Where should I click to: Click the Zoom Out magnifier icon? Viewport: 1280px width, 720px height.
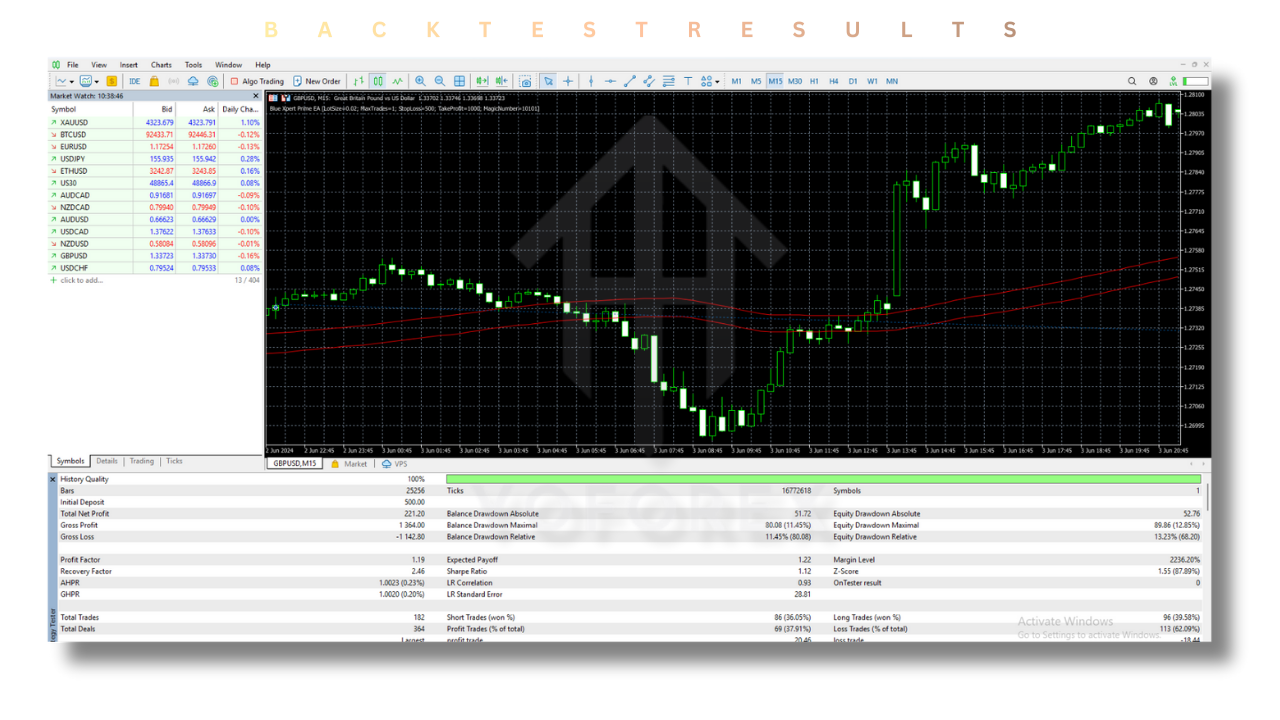pos(440,81)
